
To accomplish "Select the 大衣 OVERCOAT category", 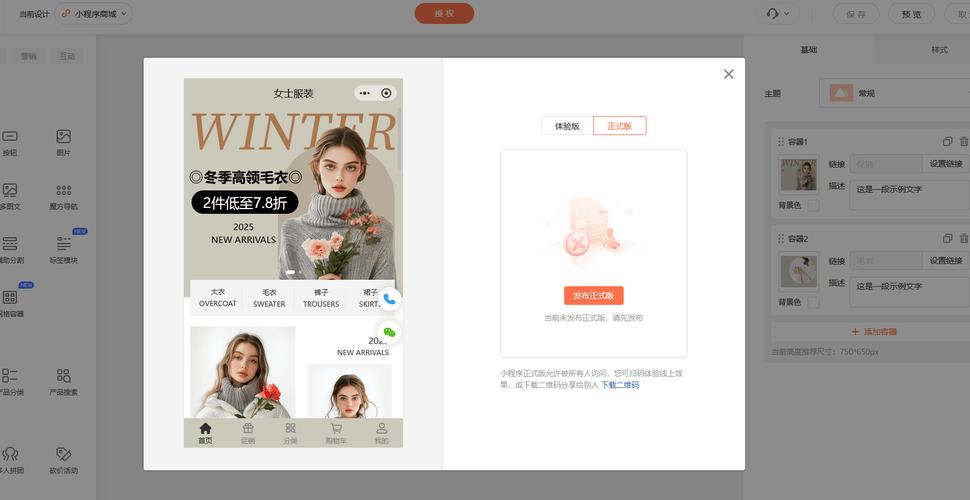I will point(217,298).
